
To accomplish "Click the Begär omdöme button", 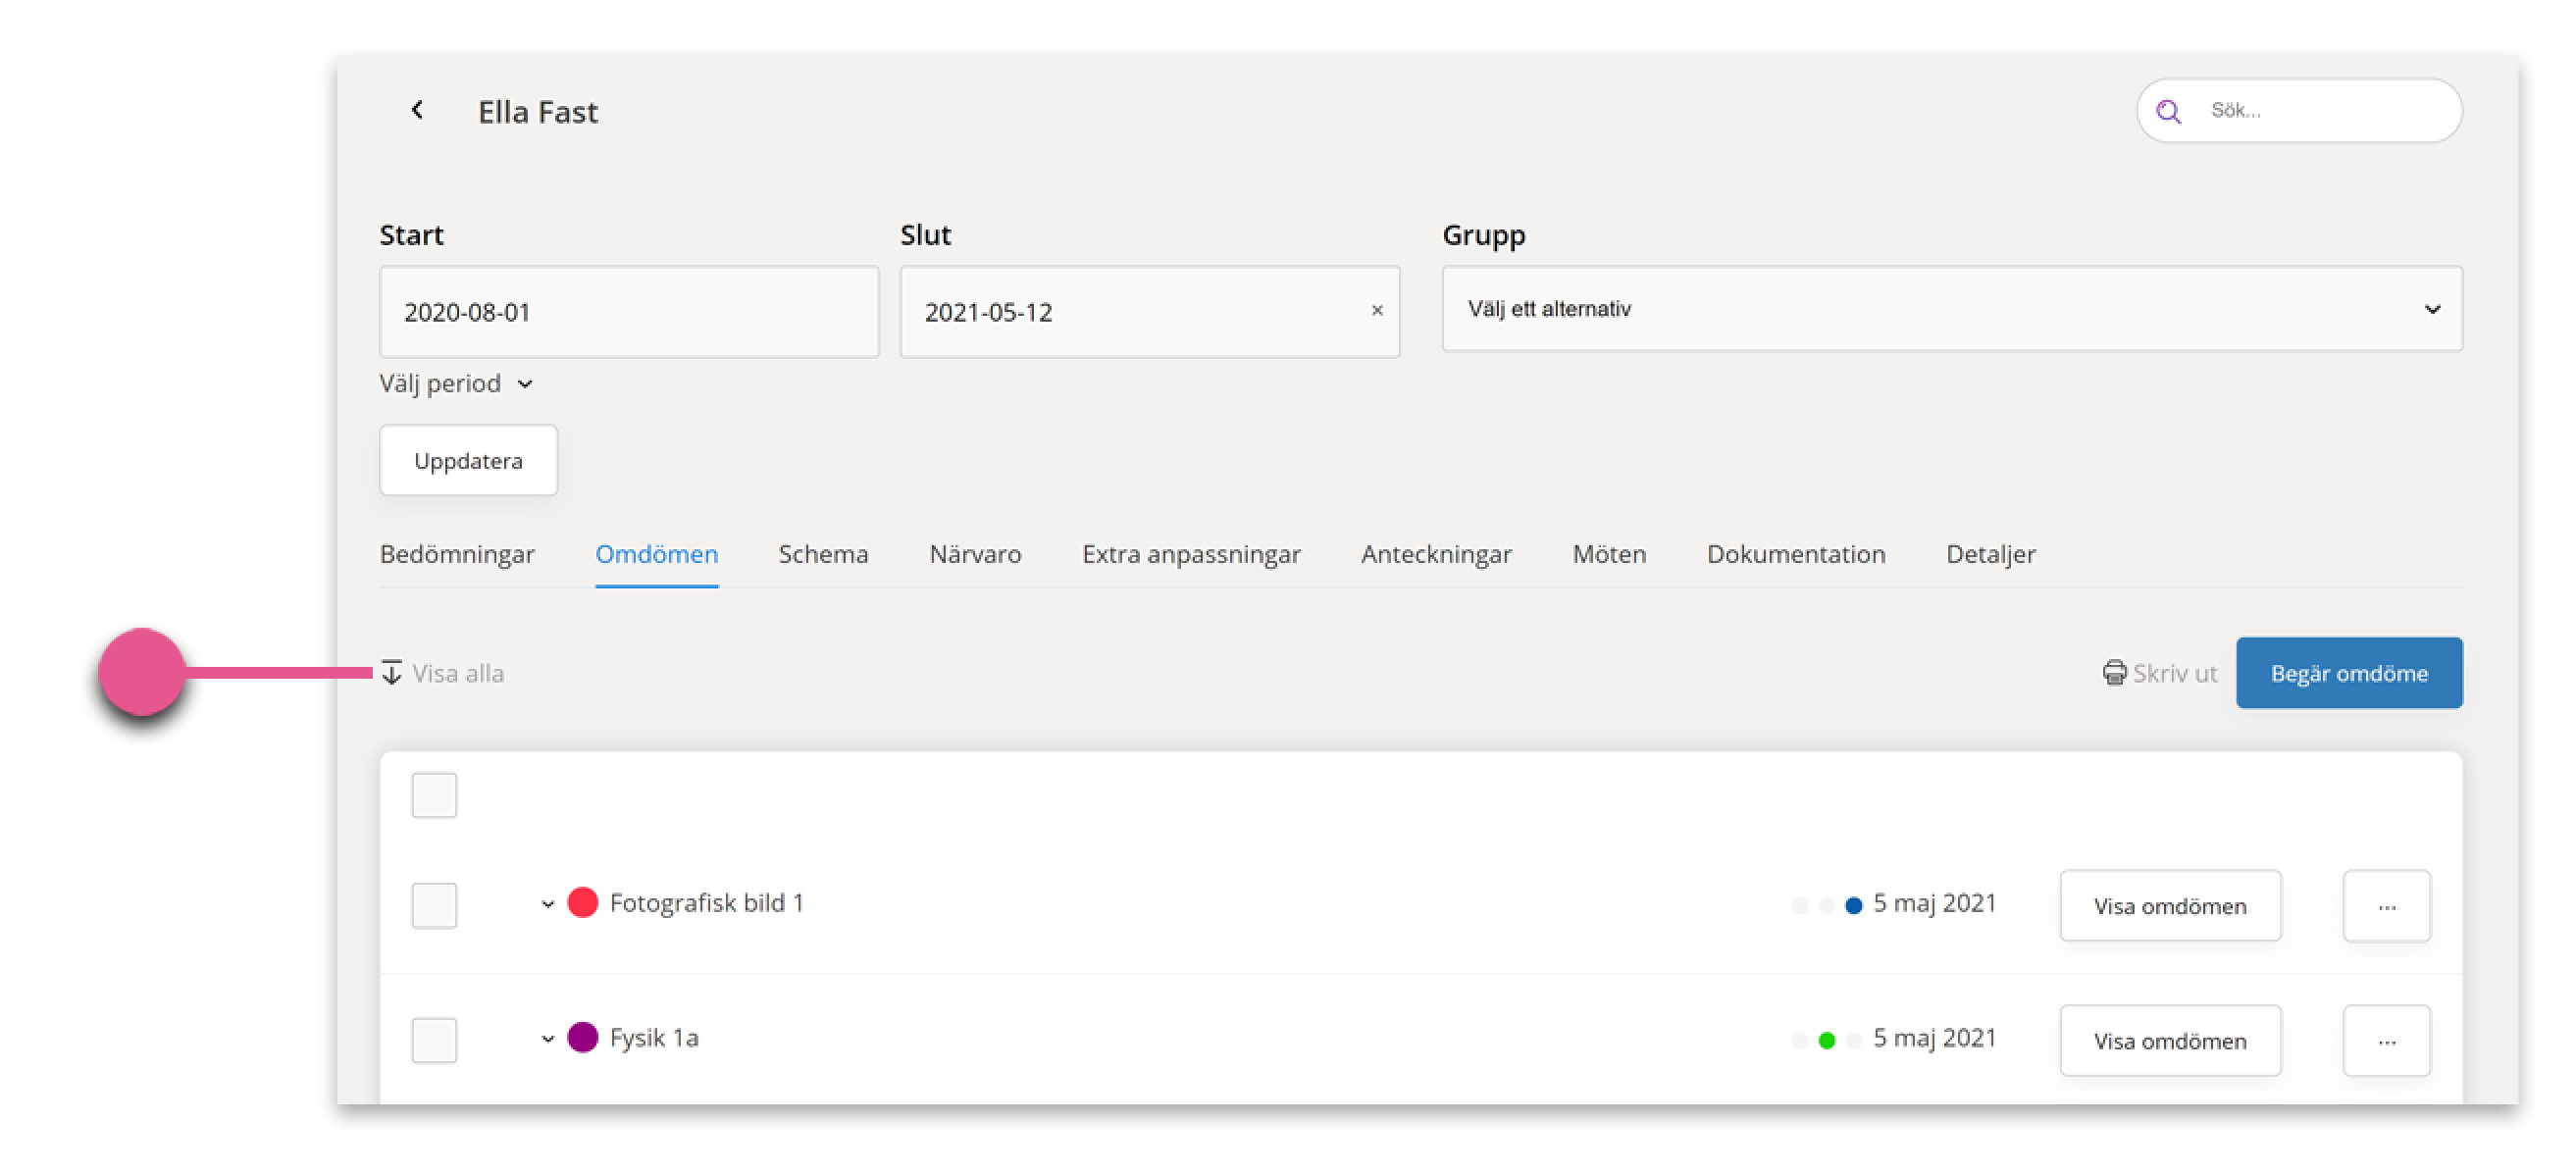I will 2348,672.
